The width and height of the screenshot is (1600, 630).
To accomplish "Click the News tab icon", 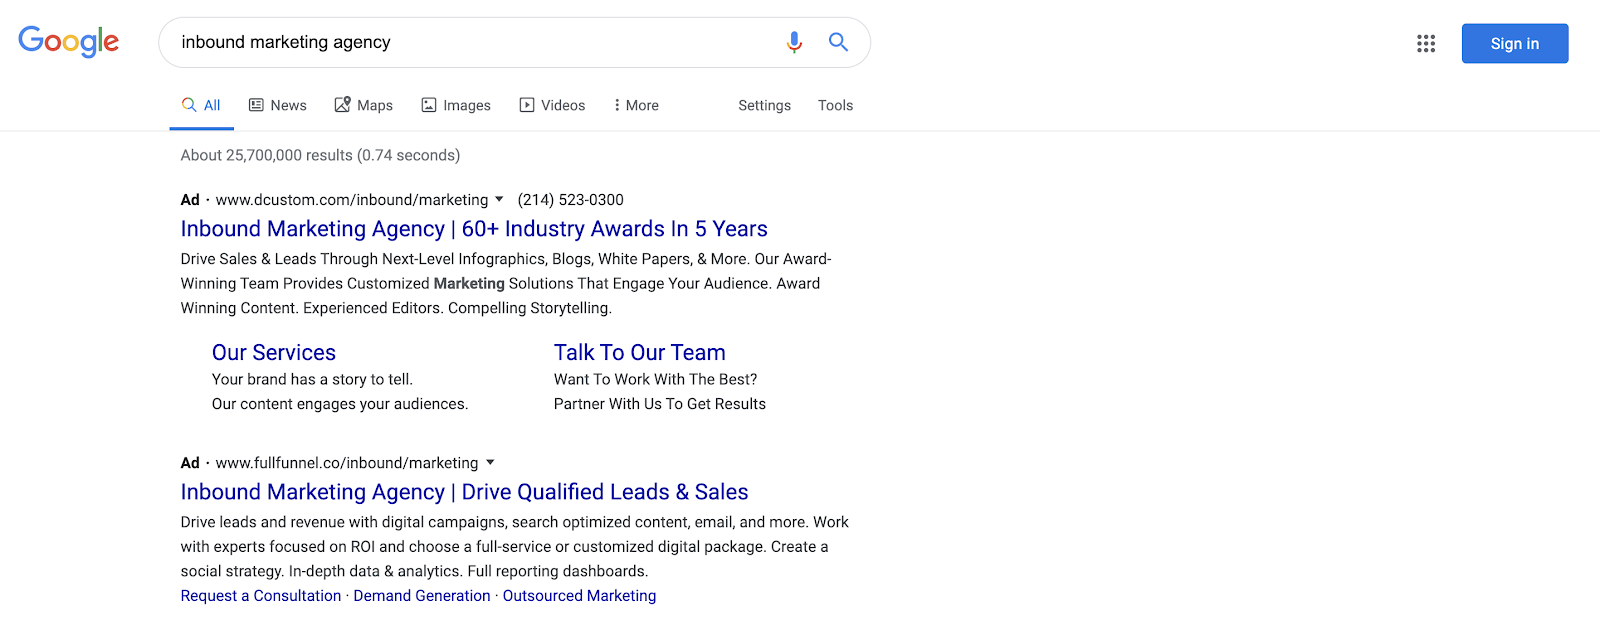I will [x=256, y=105].
